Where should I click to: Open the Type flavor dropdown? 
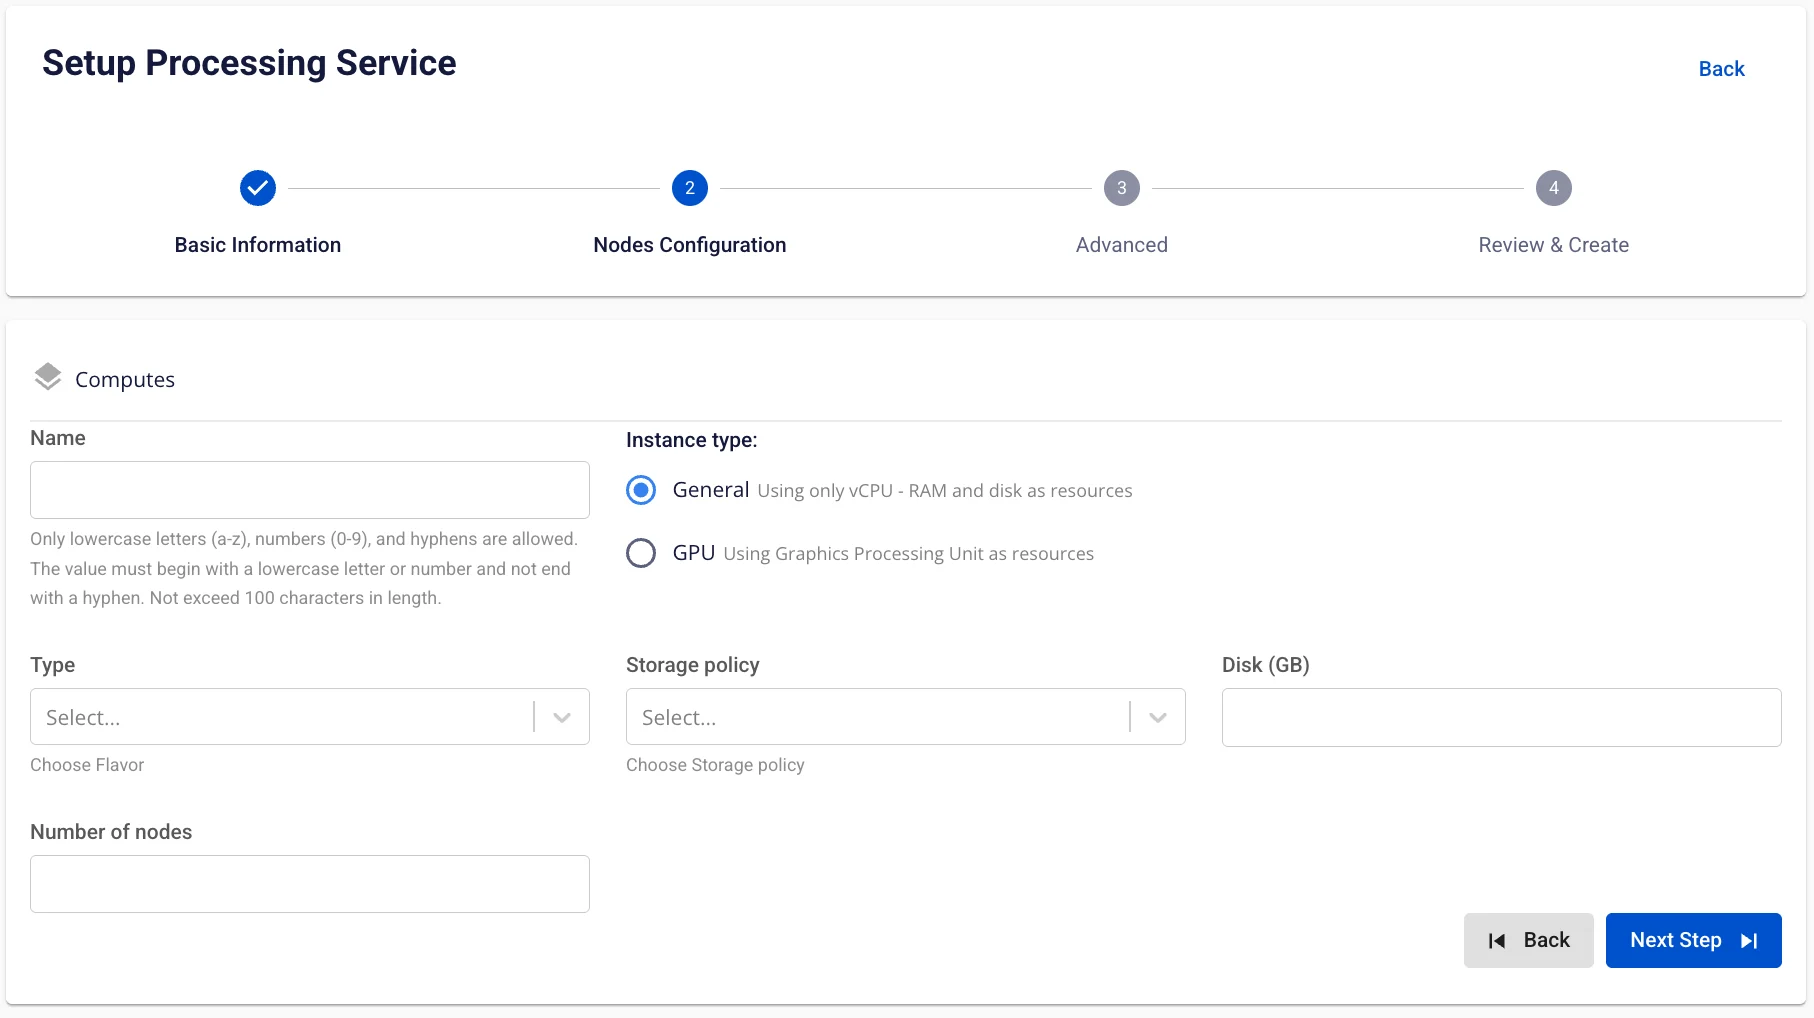pos(310,717)
